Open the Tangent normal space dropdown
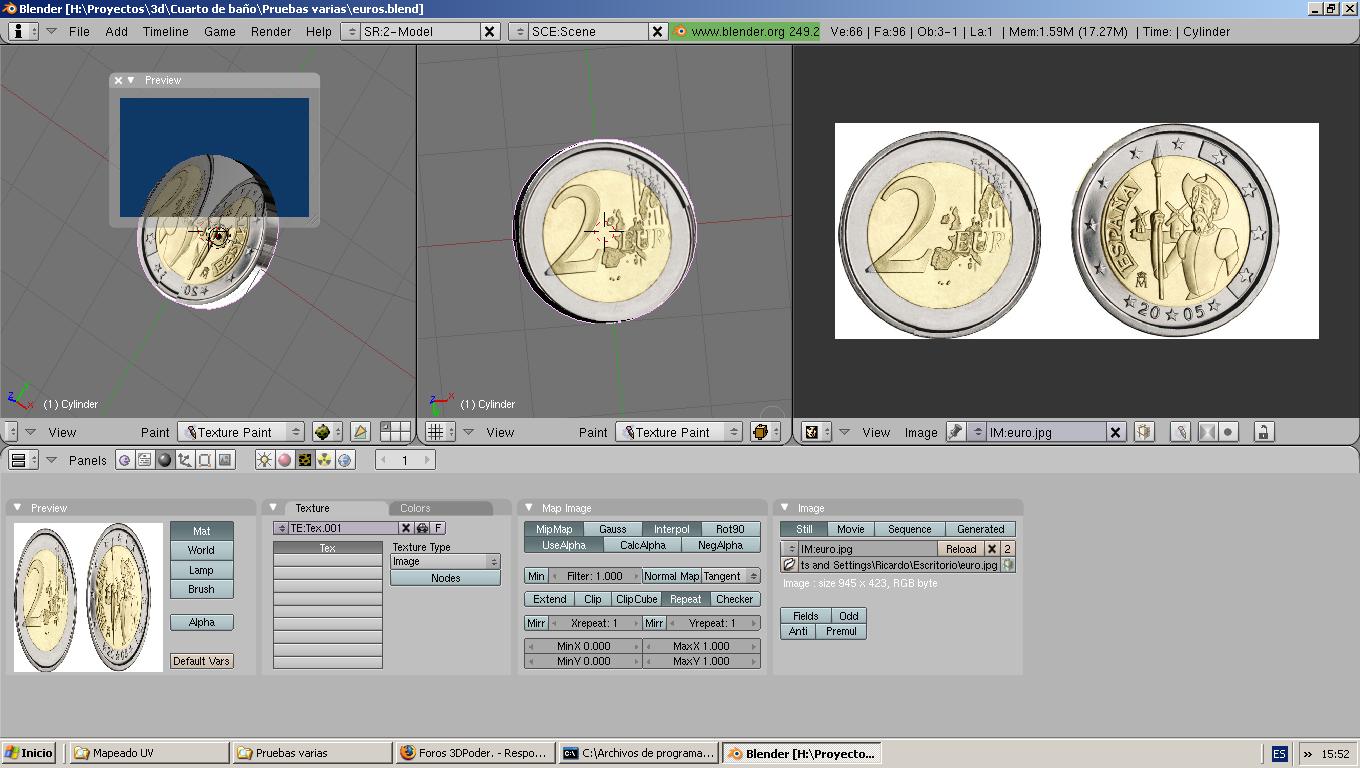1360x768 pixels. pos(731,576)
